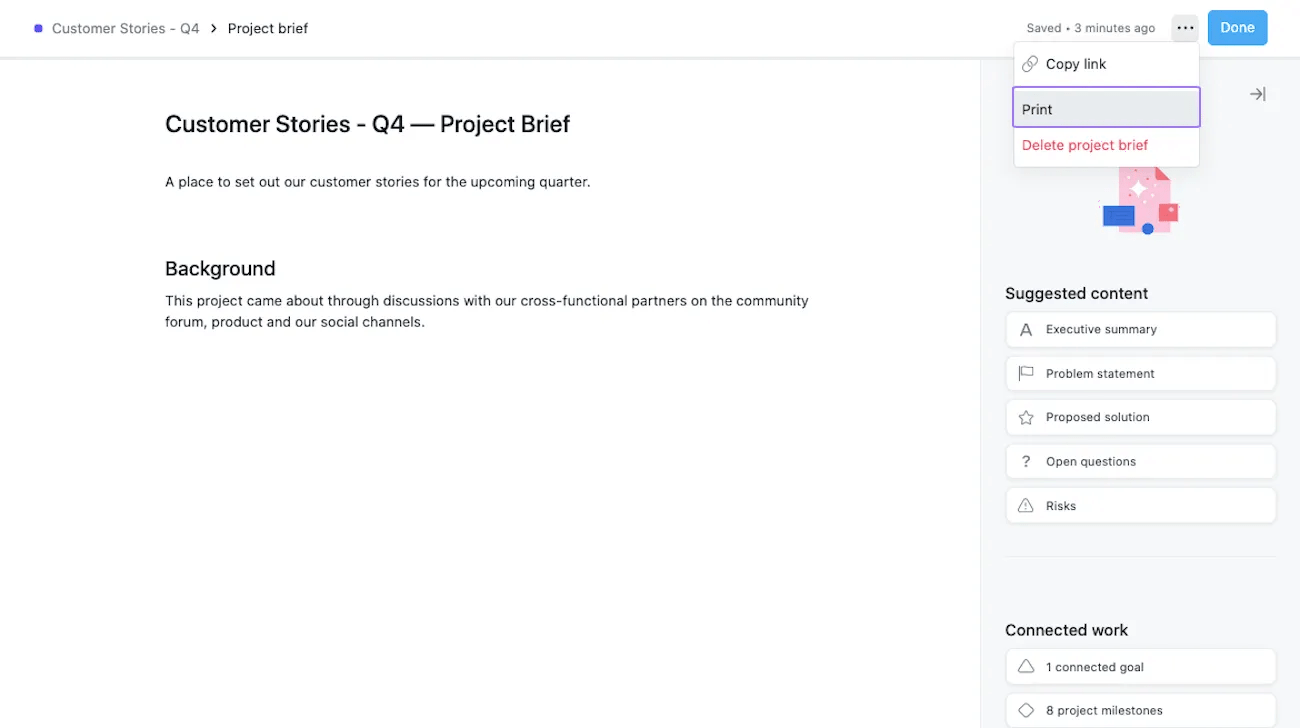Click the Risks warning triangle icon
Viewport: 1300px width, 728px height.
coord(1025,505)
